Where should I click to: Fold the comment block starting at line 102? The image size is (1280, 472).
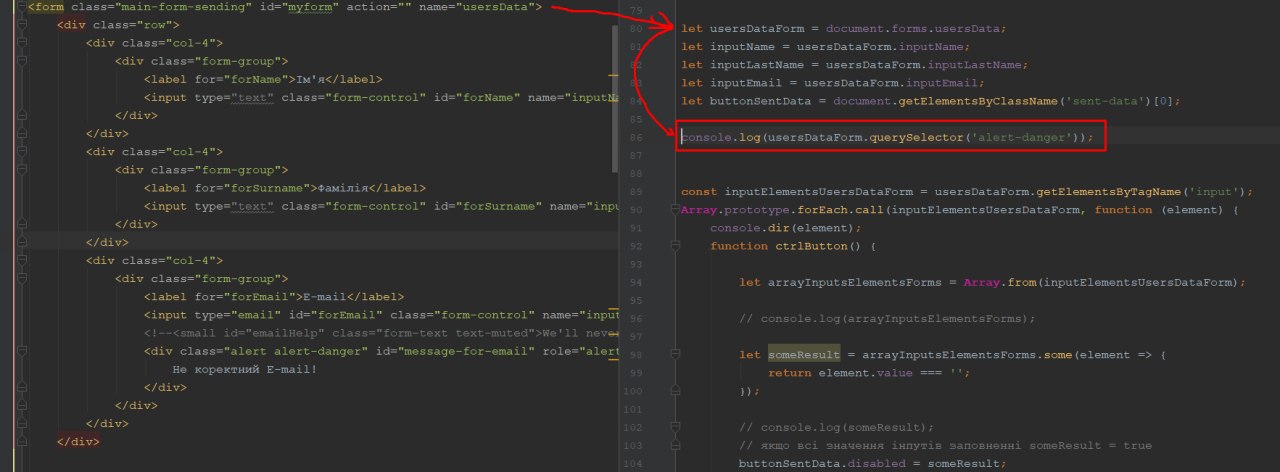(x=675, y=427)
